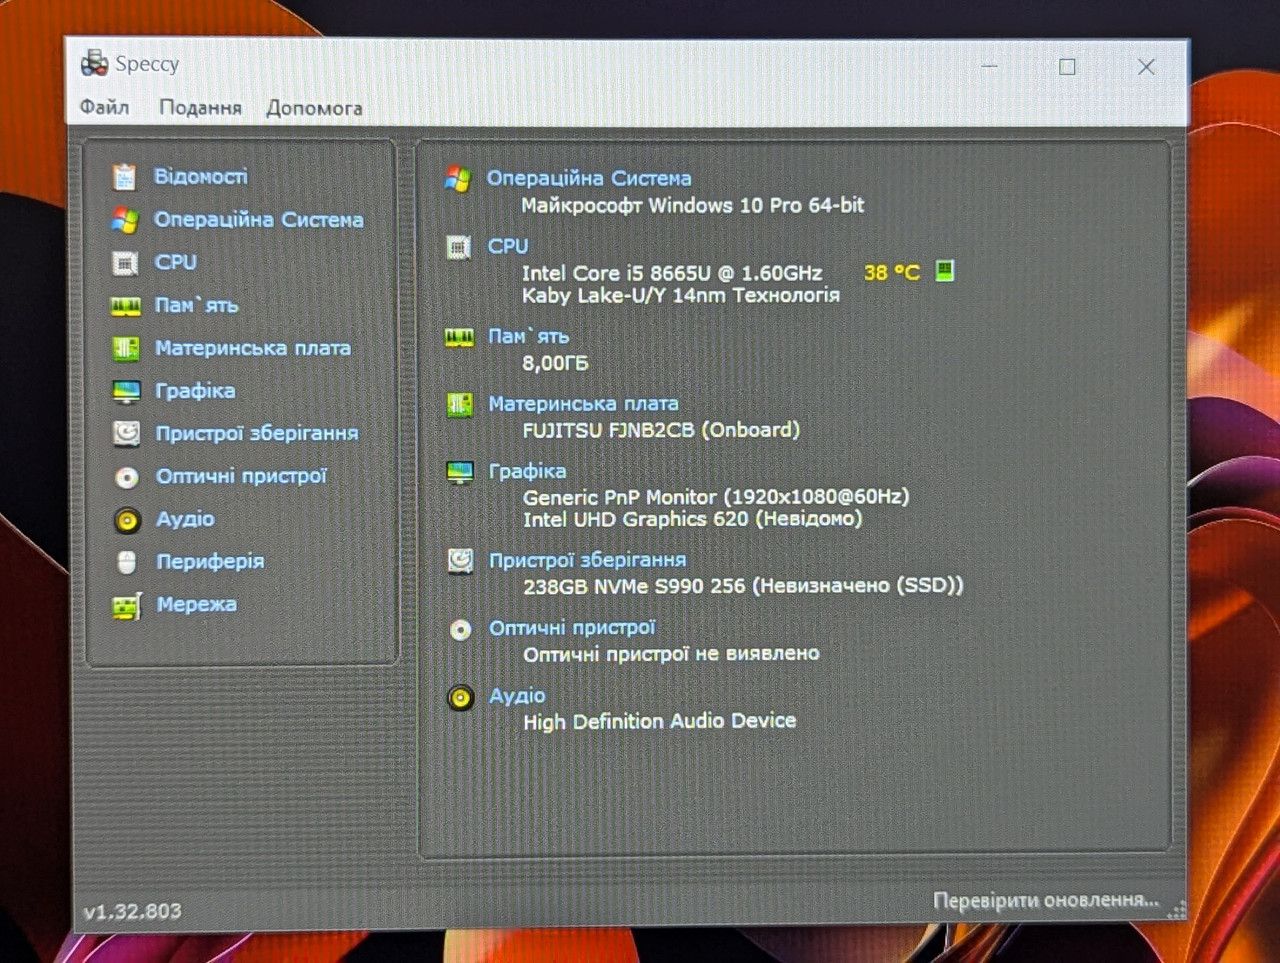
Task: Select CPU in the sidebar list
Action: [176, 262]
